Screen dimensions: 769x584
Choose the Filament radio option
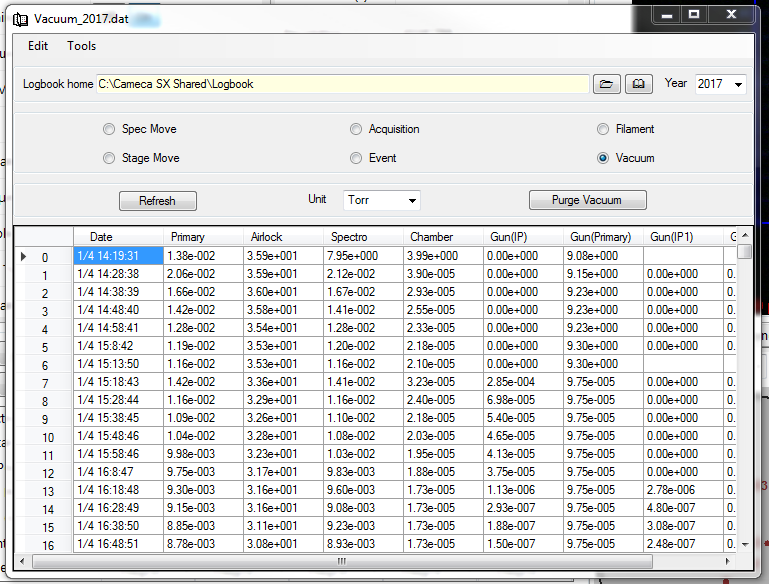pyautogui.click(x=603, y=129)
